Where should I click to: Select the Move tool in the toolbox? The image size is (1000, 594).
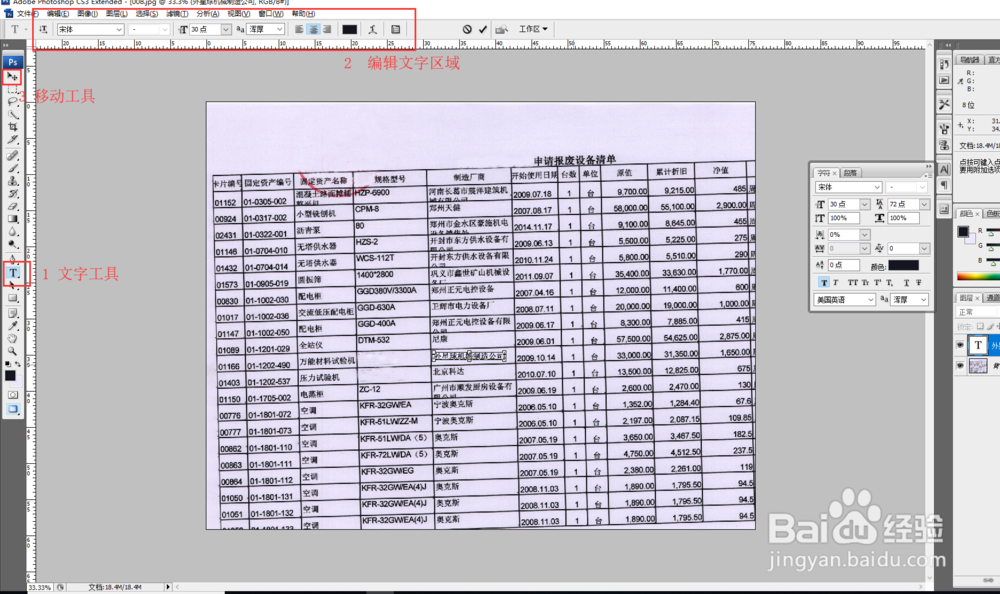point(12,77)
